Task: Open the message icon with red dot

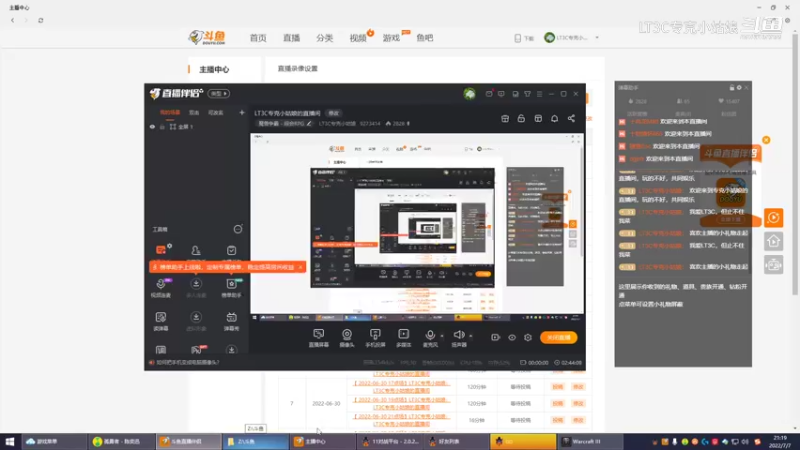Action: [489, 94]
